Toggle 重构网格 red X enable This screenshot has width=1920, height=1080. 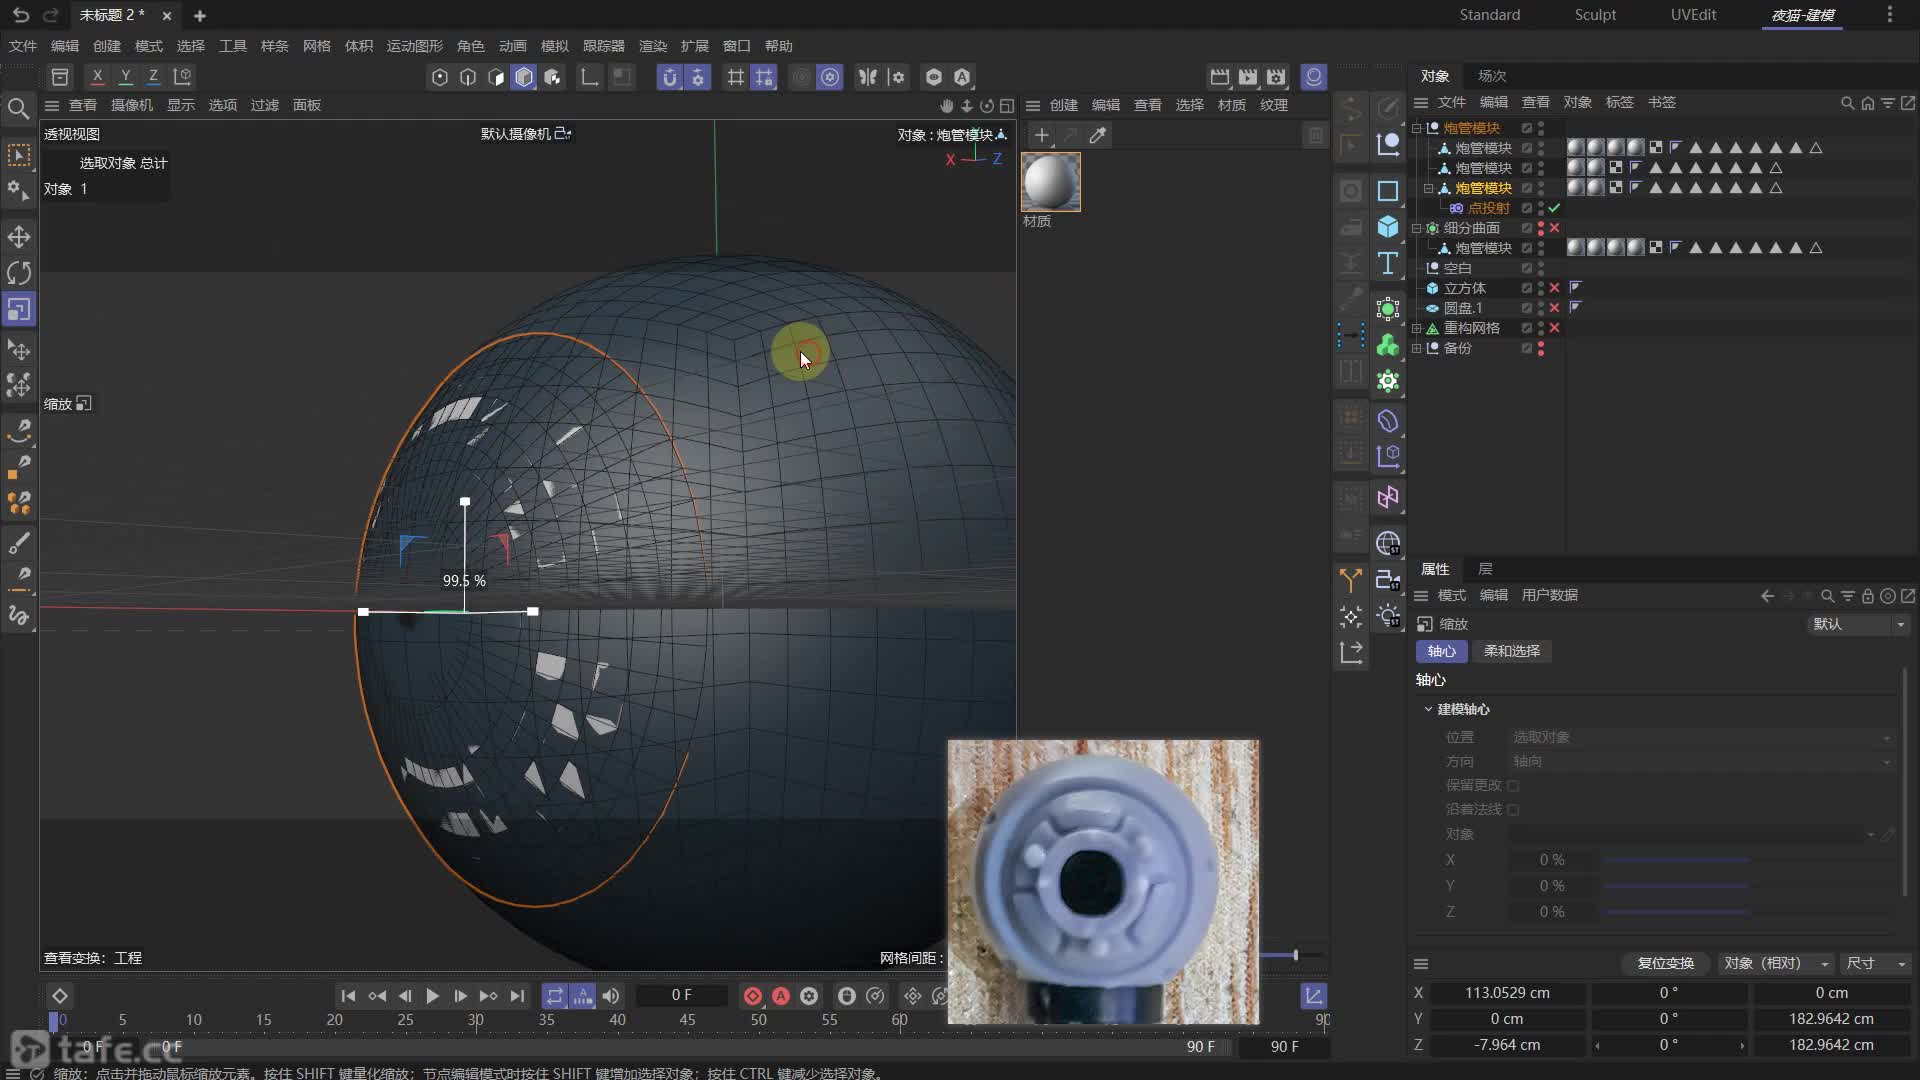coord(1554,328)
